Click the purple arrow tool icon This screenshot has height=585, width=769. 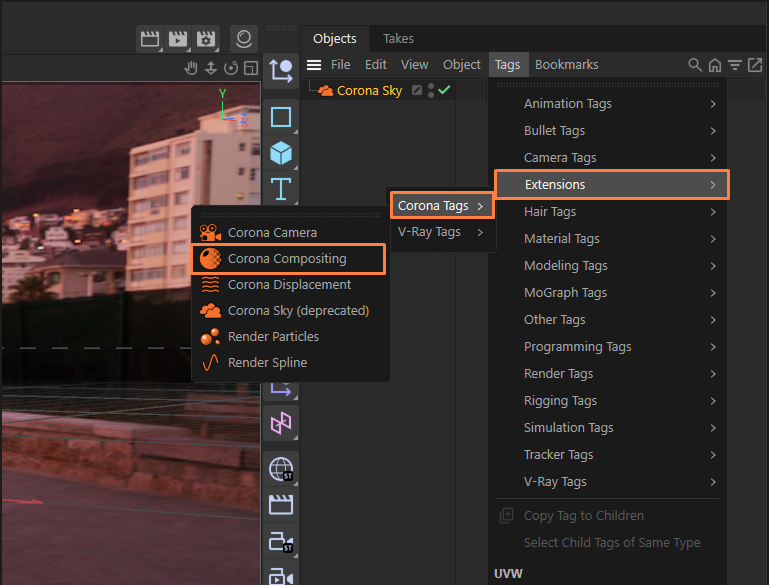click(281, 389)
